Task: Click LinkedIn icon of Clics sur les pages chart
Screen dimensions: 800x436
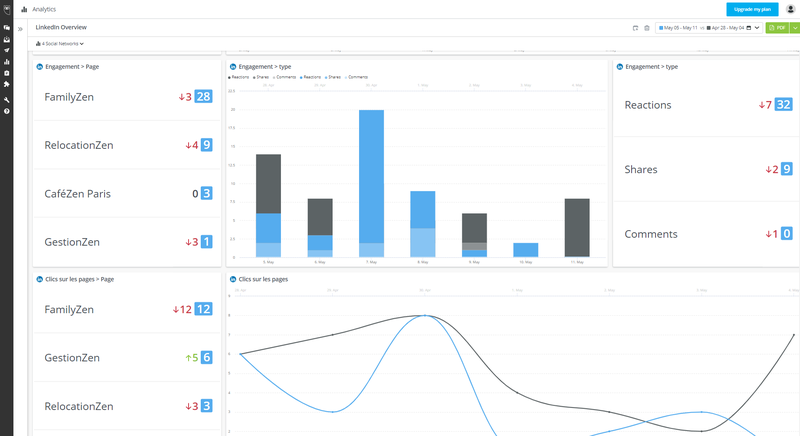Action: 233,279
